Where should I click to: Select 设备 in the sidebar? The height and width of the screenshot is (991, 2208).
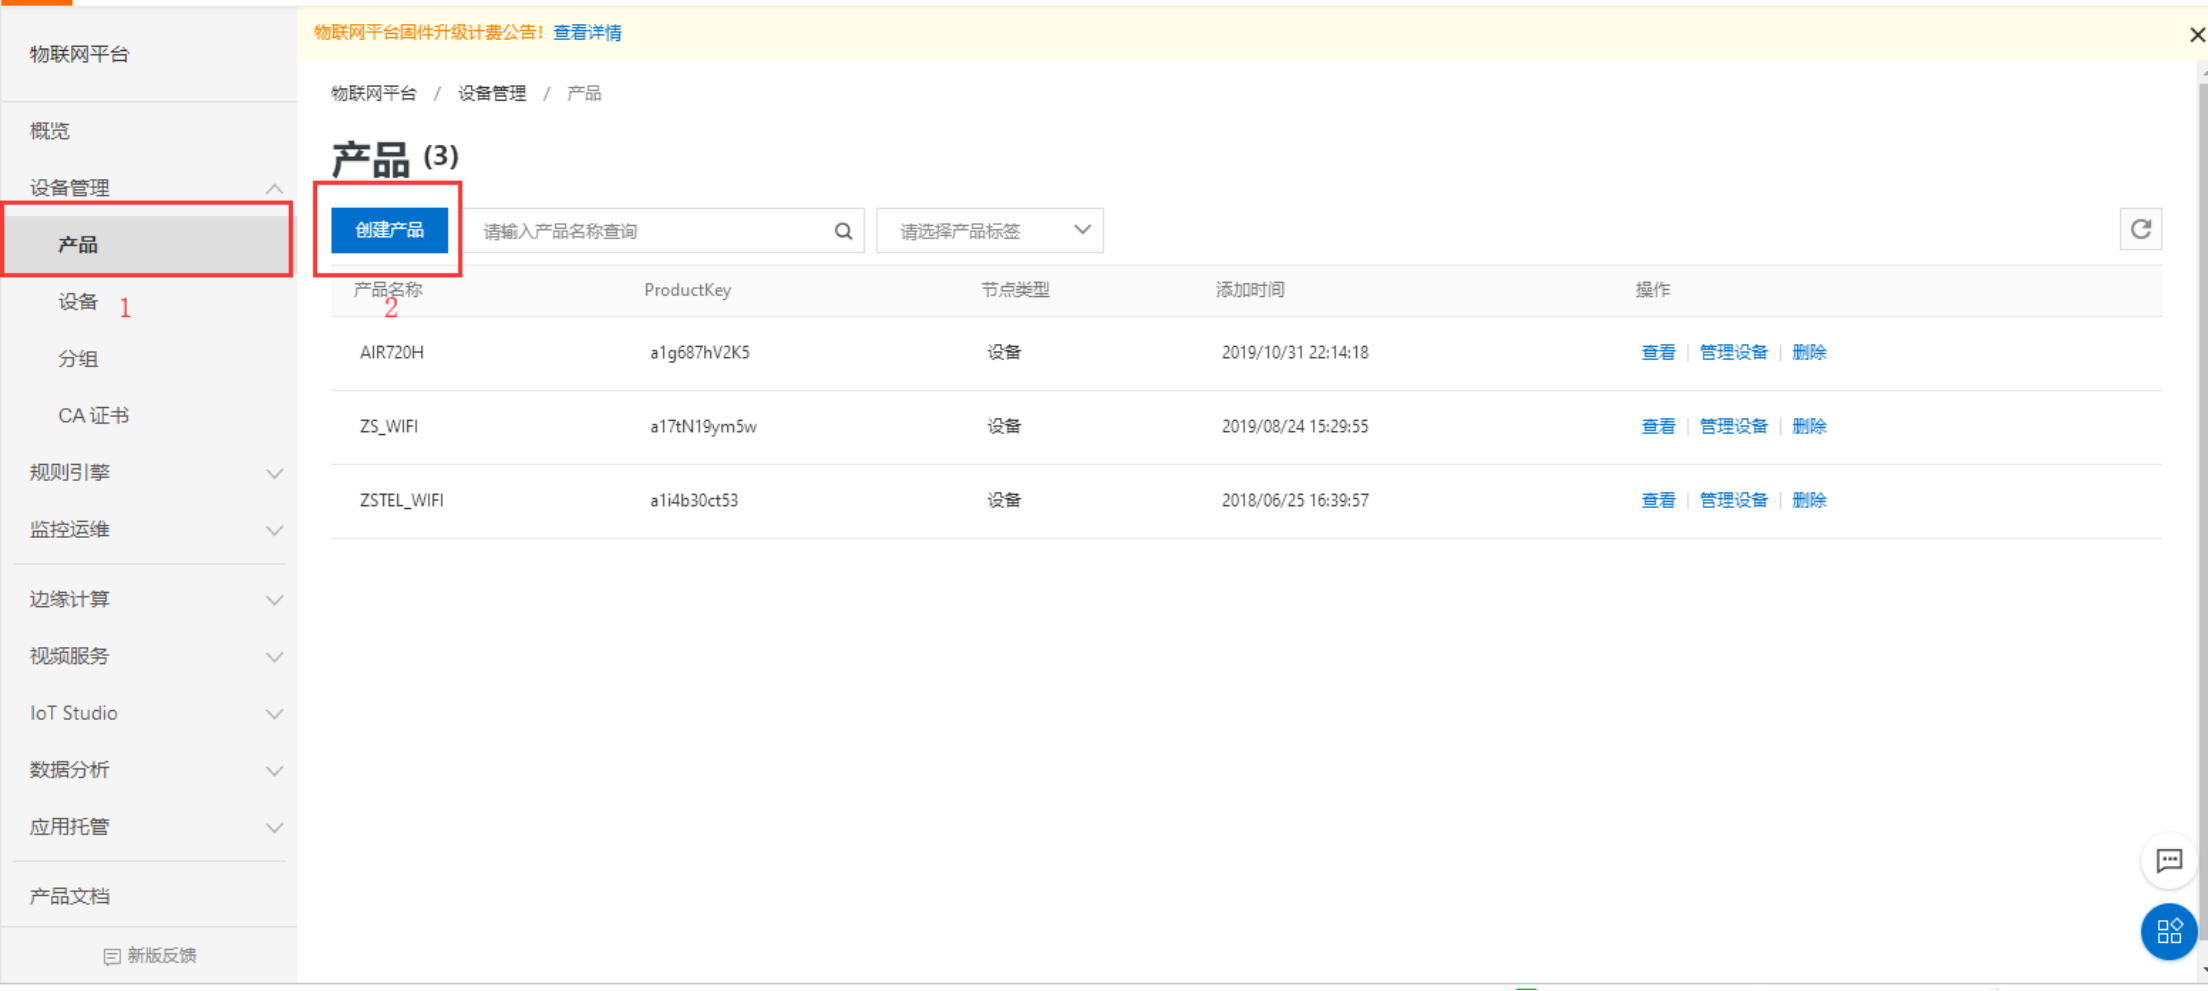point(78,302)
